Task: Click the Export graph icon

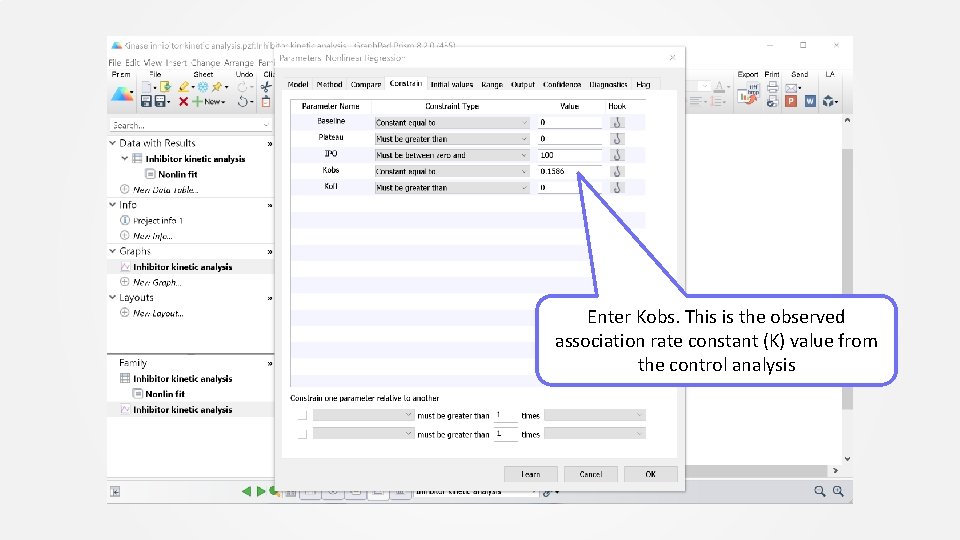Action: click(748, 94)
